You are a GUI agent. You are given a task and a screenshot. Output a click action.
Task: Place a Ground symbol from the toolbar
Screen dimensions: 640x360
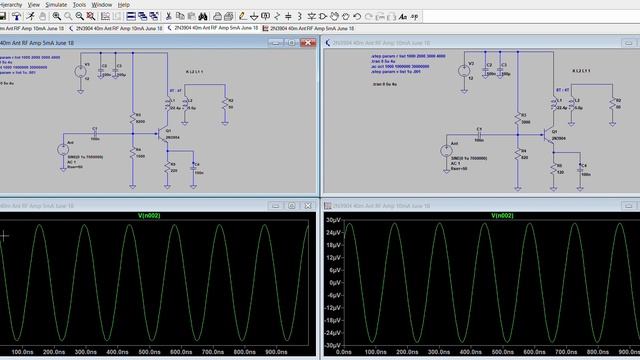pyautogui.click(x=254, y=16)
